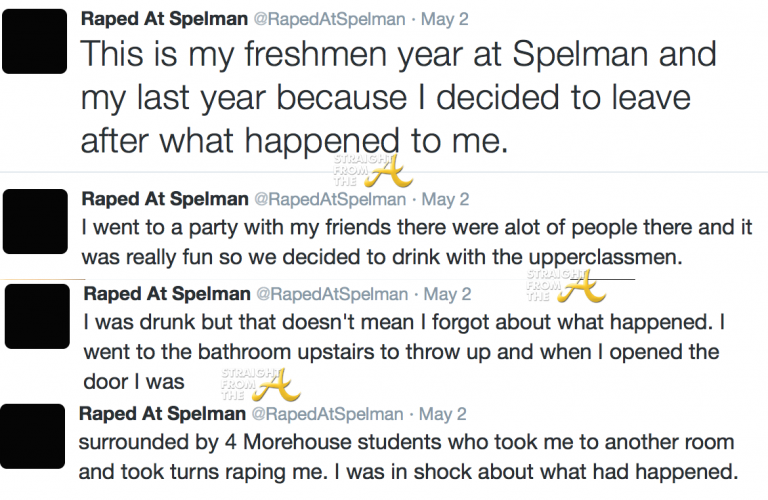This screenshot has height=500, width=768.
Task: Open the display name on the top tweet
Action: point(148,18)
